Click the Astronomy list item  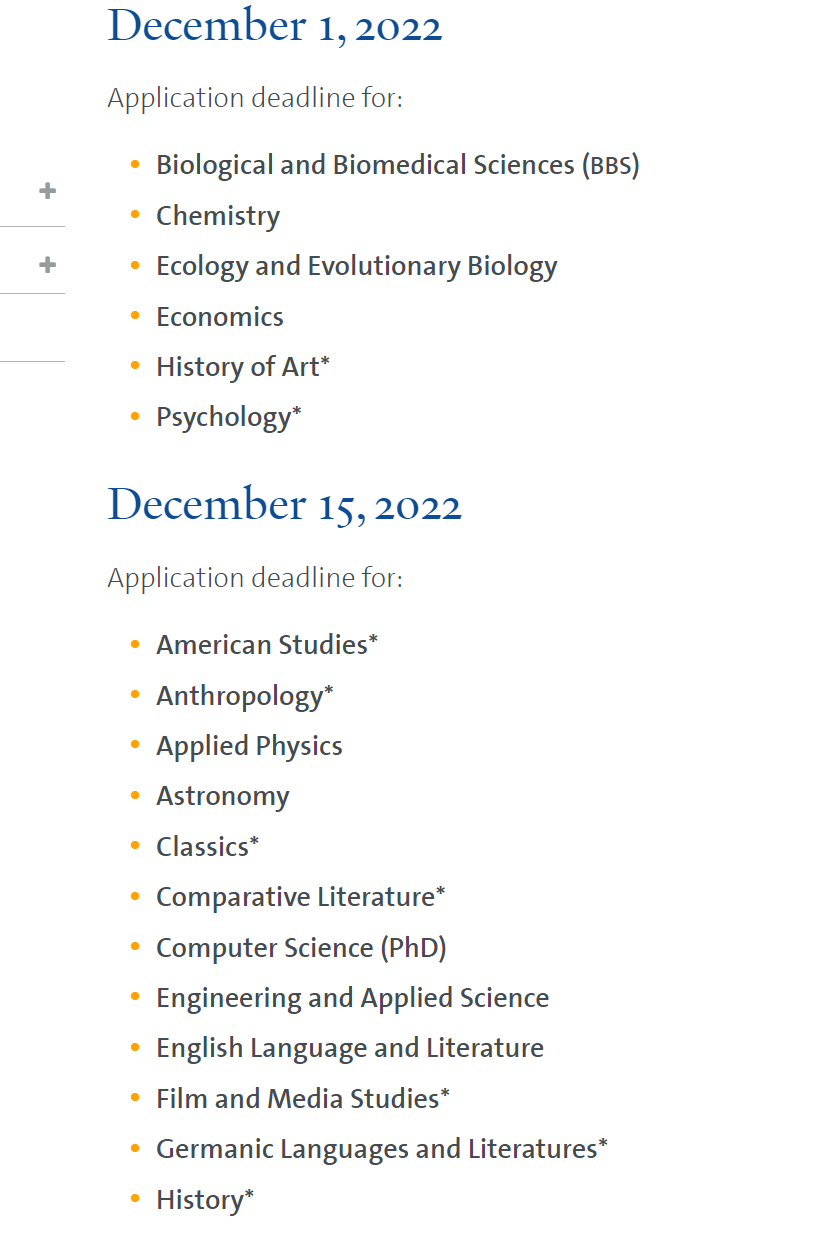click(223, 796)
